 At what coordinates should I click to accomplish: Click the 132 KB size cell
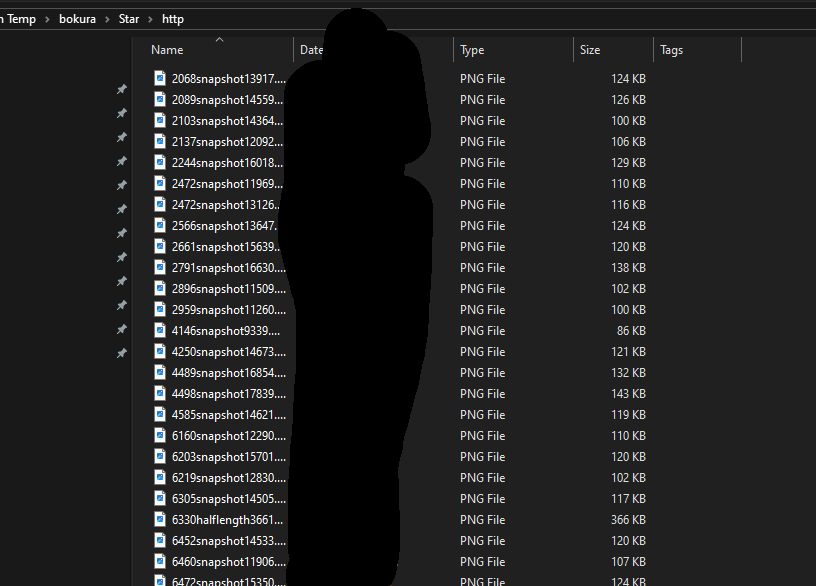[x=628, y=373]
